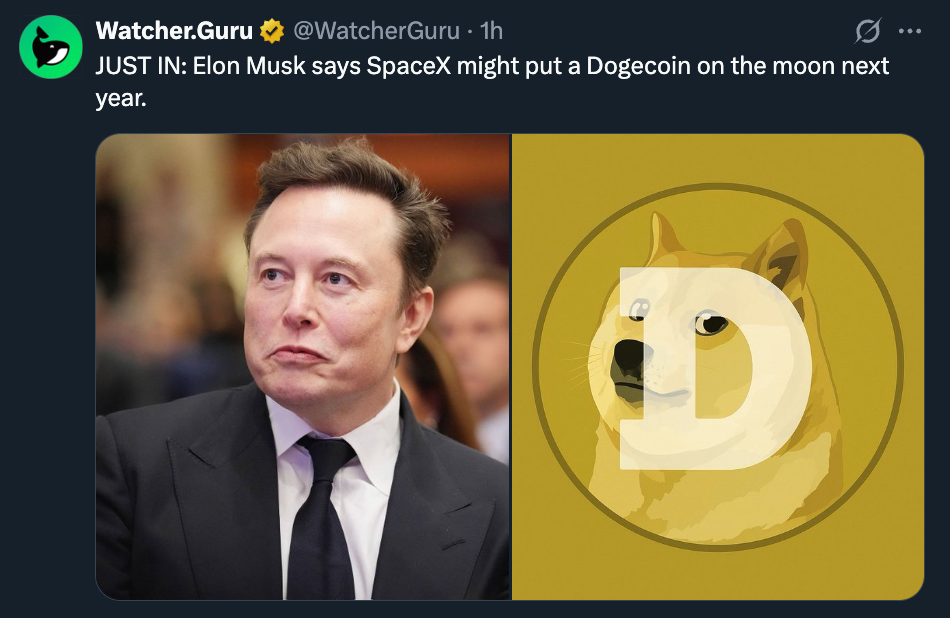Open the three-dot more options menu

909,31
